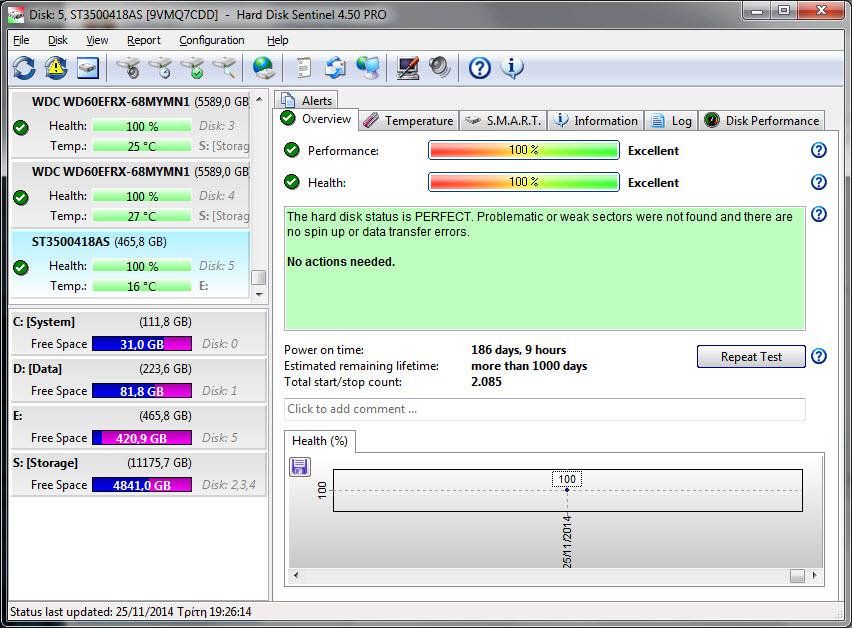Image resolution: width=852 pixels, height=628 pixels.
Task: Click the 'No actions needed.' text
Action: click(x=341, y=261)
